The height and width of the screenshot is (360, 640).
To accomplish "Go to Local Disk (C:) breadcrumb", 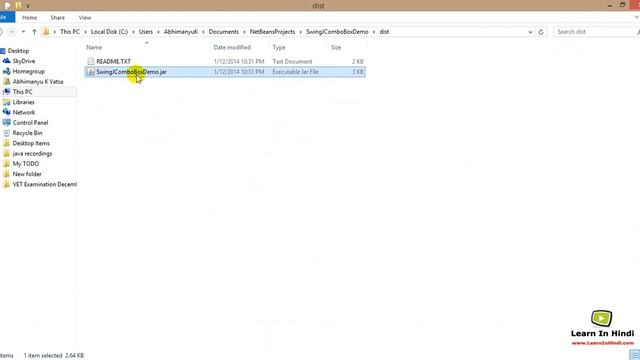I will point(109,32).
